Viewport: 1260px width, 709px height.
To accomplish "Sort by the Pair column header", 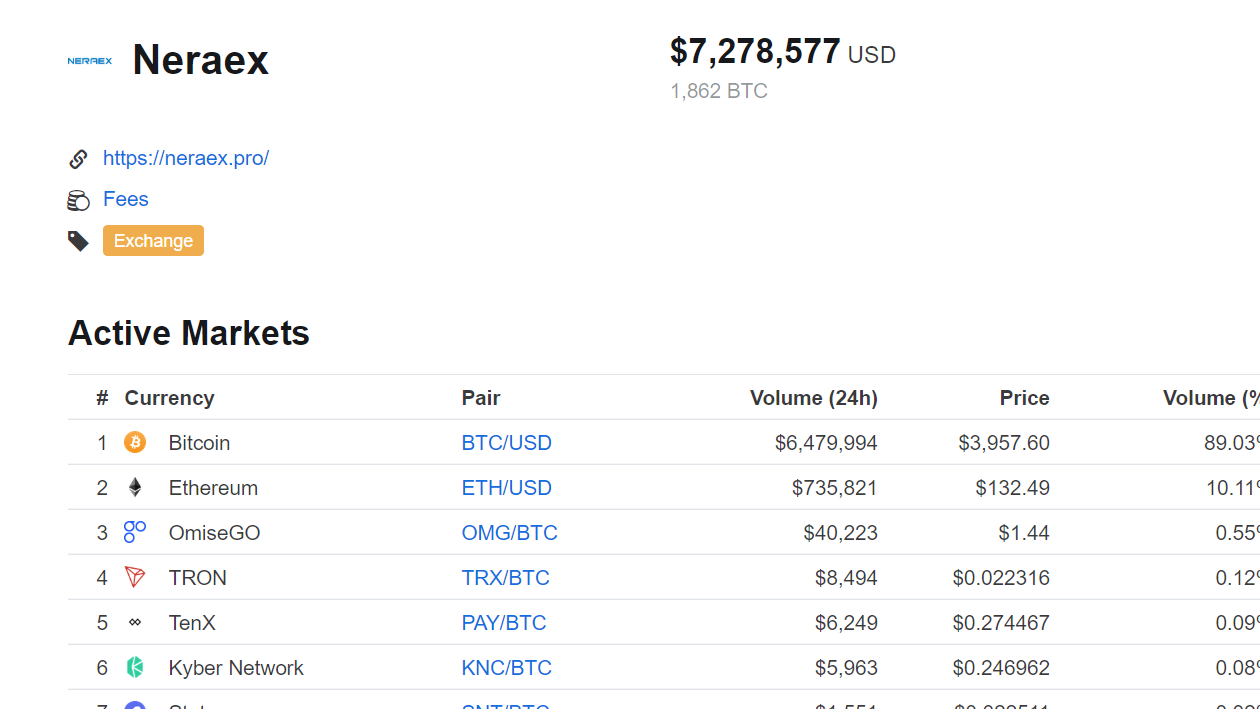I will [x=481, y=397].
